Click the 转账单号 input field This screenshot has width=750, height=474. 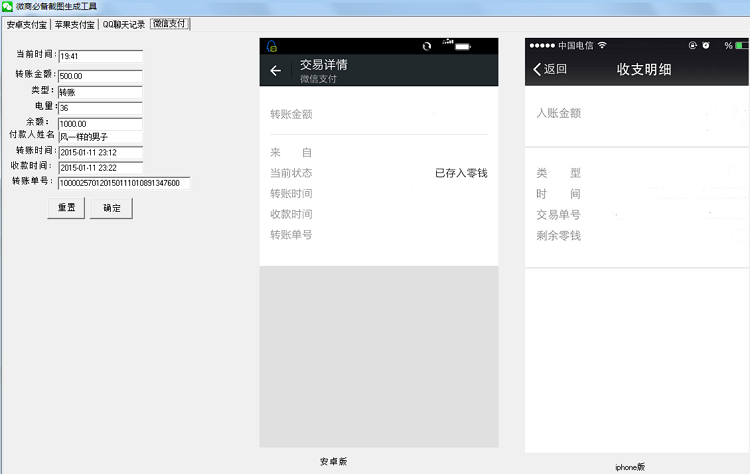pyautogui.click(x=124, y=183)
